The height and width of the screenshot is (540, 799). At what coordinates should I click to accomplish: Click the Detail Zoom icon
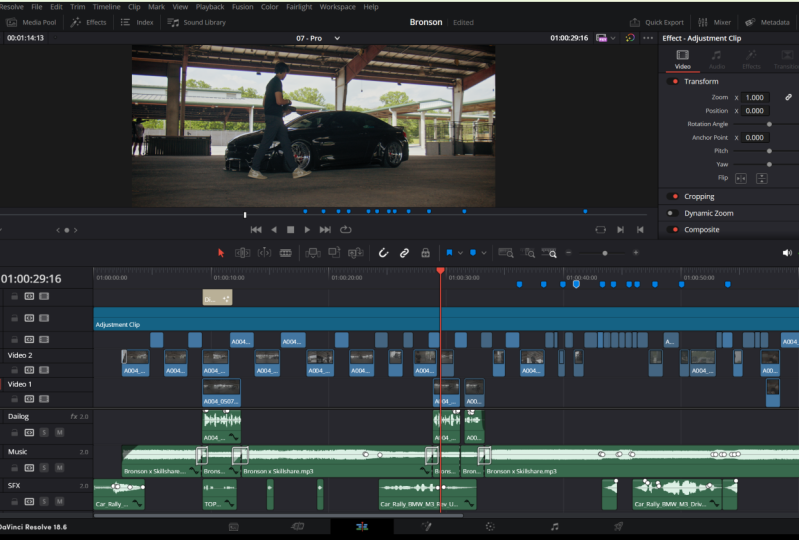tap(529, 253)
